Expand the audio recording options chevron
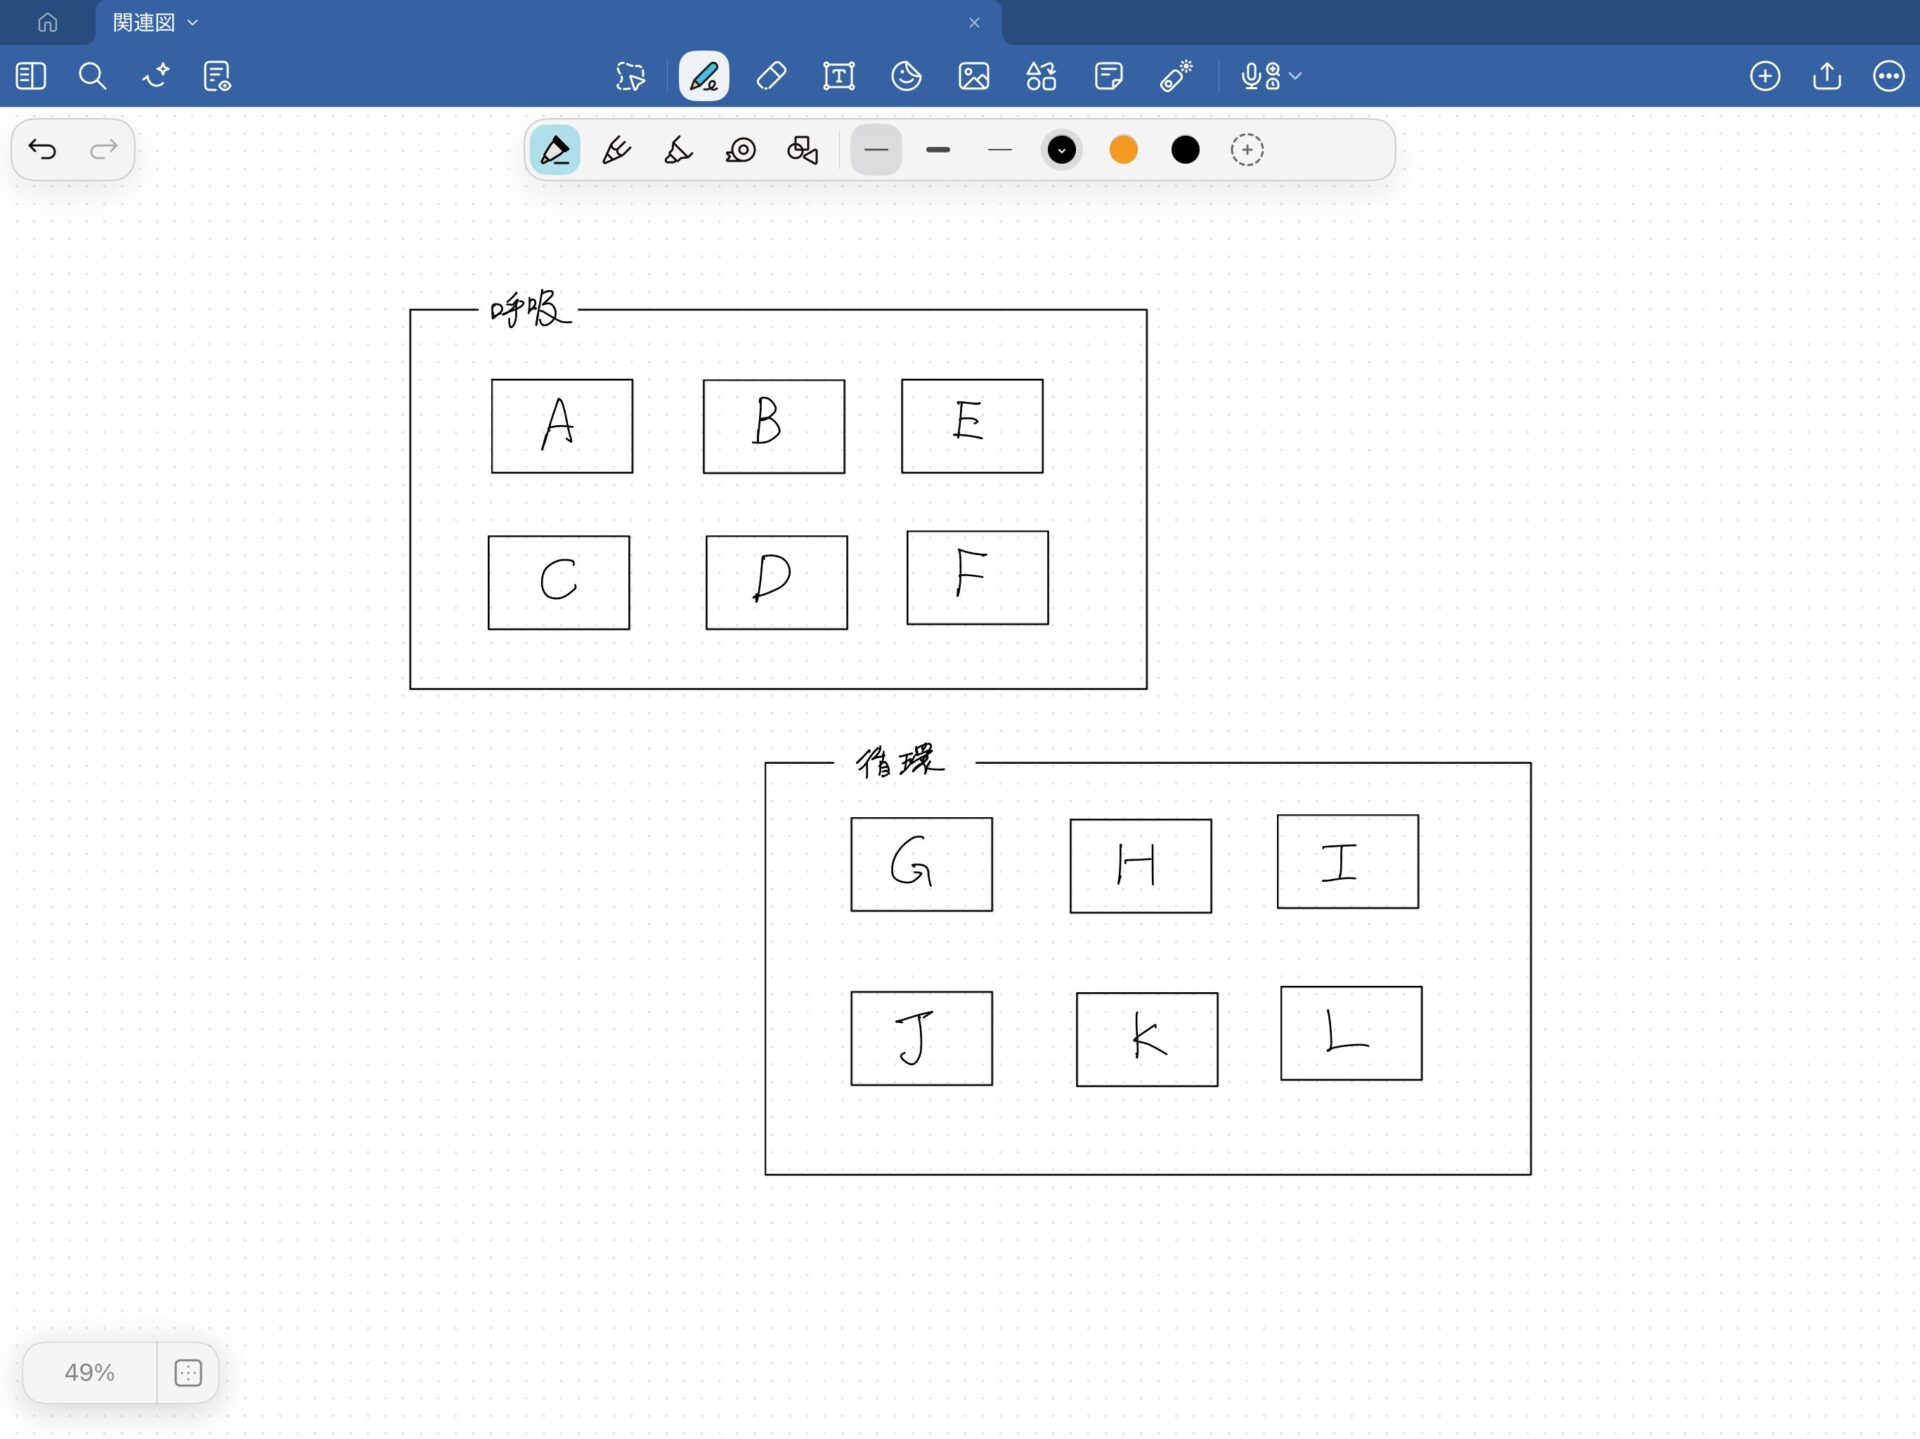This screenshot has height=1439, width=1920. point(1296,76)
